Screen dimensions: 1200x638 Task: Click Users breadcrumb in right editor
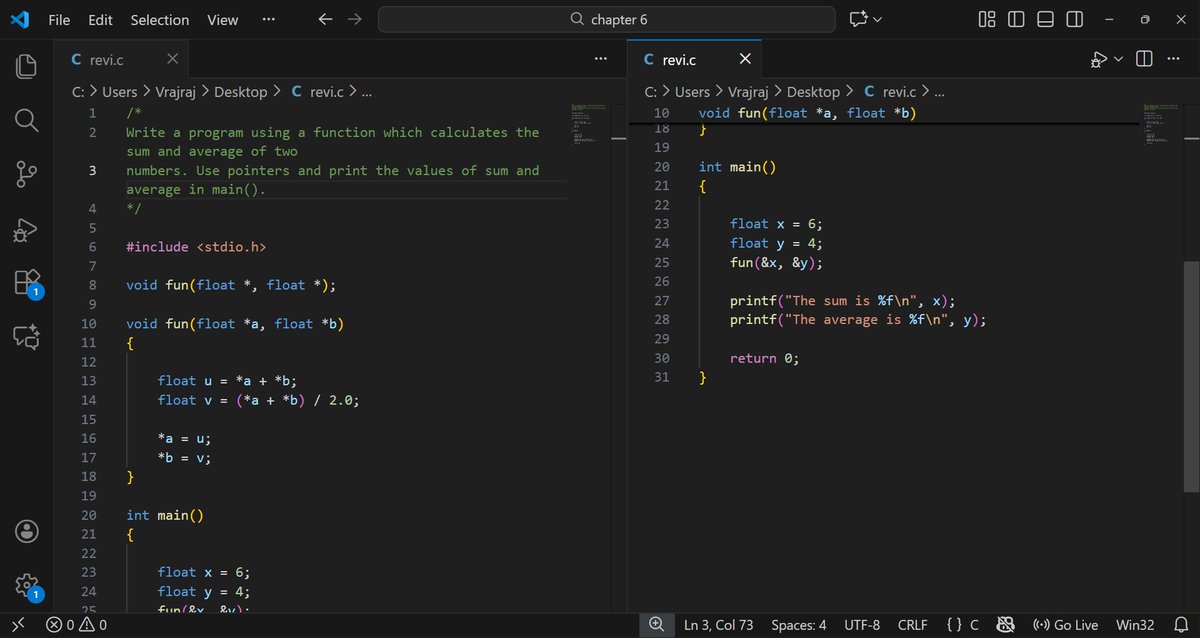[x=692, y=92]
